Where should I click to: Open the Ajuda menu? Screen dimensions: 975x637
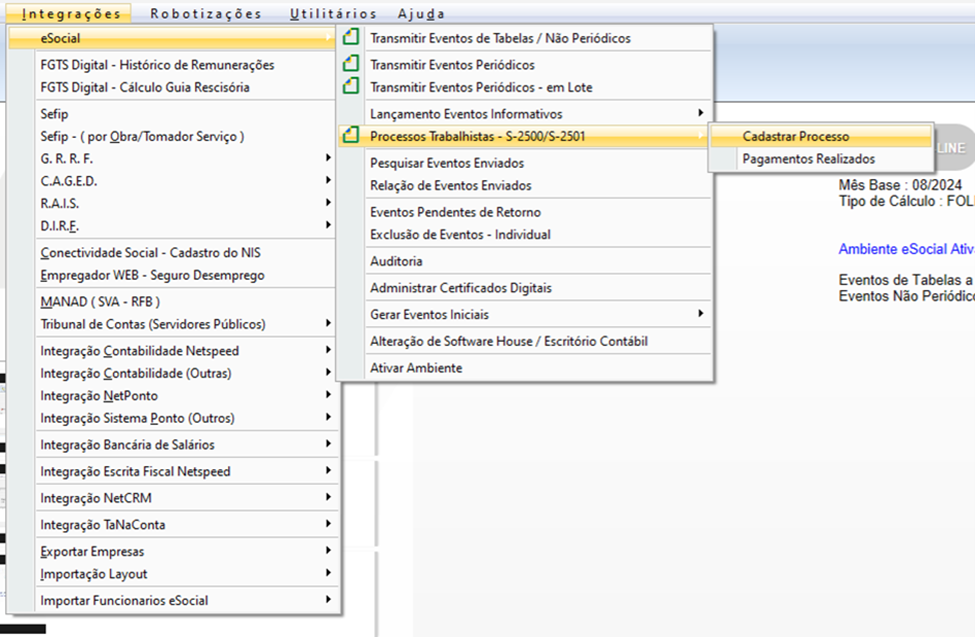[x=421, y=14]
